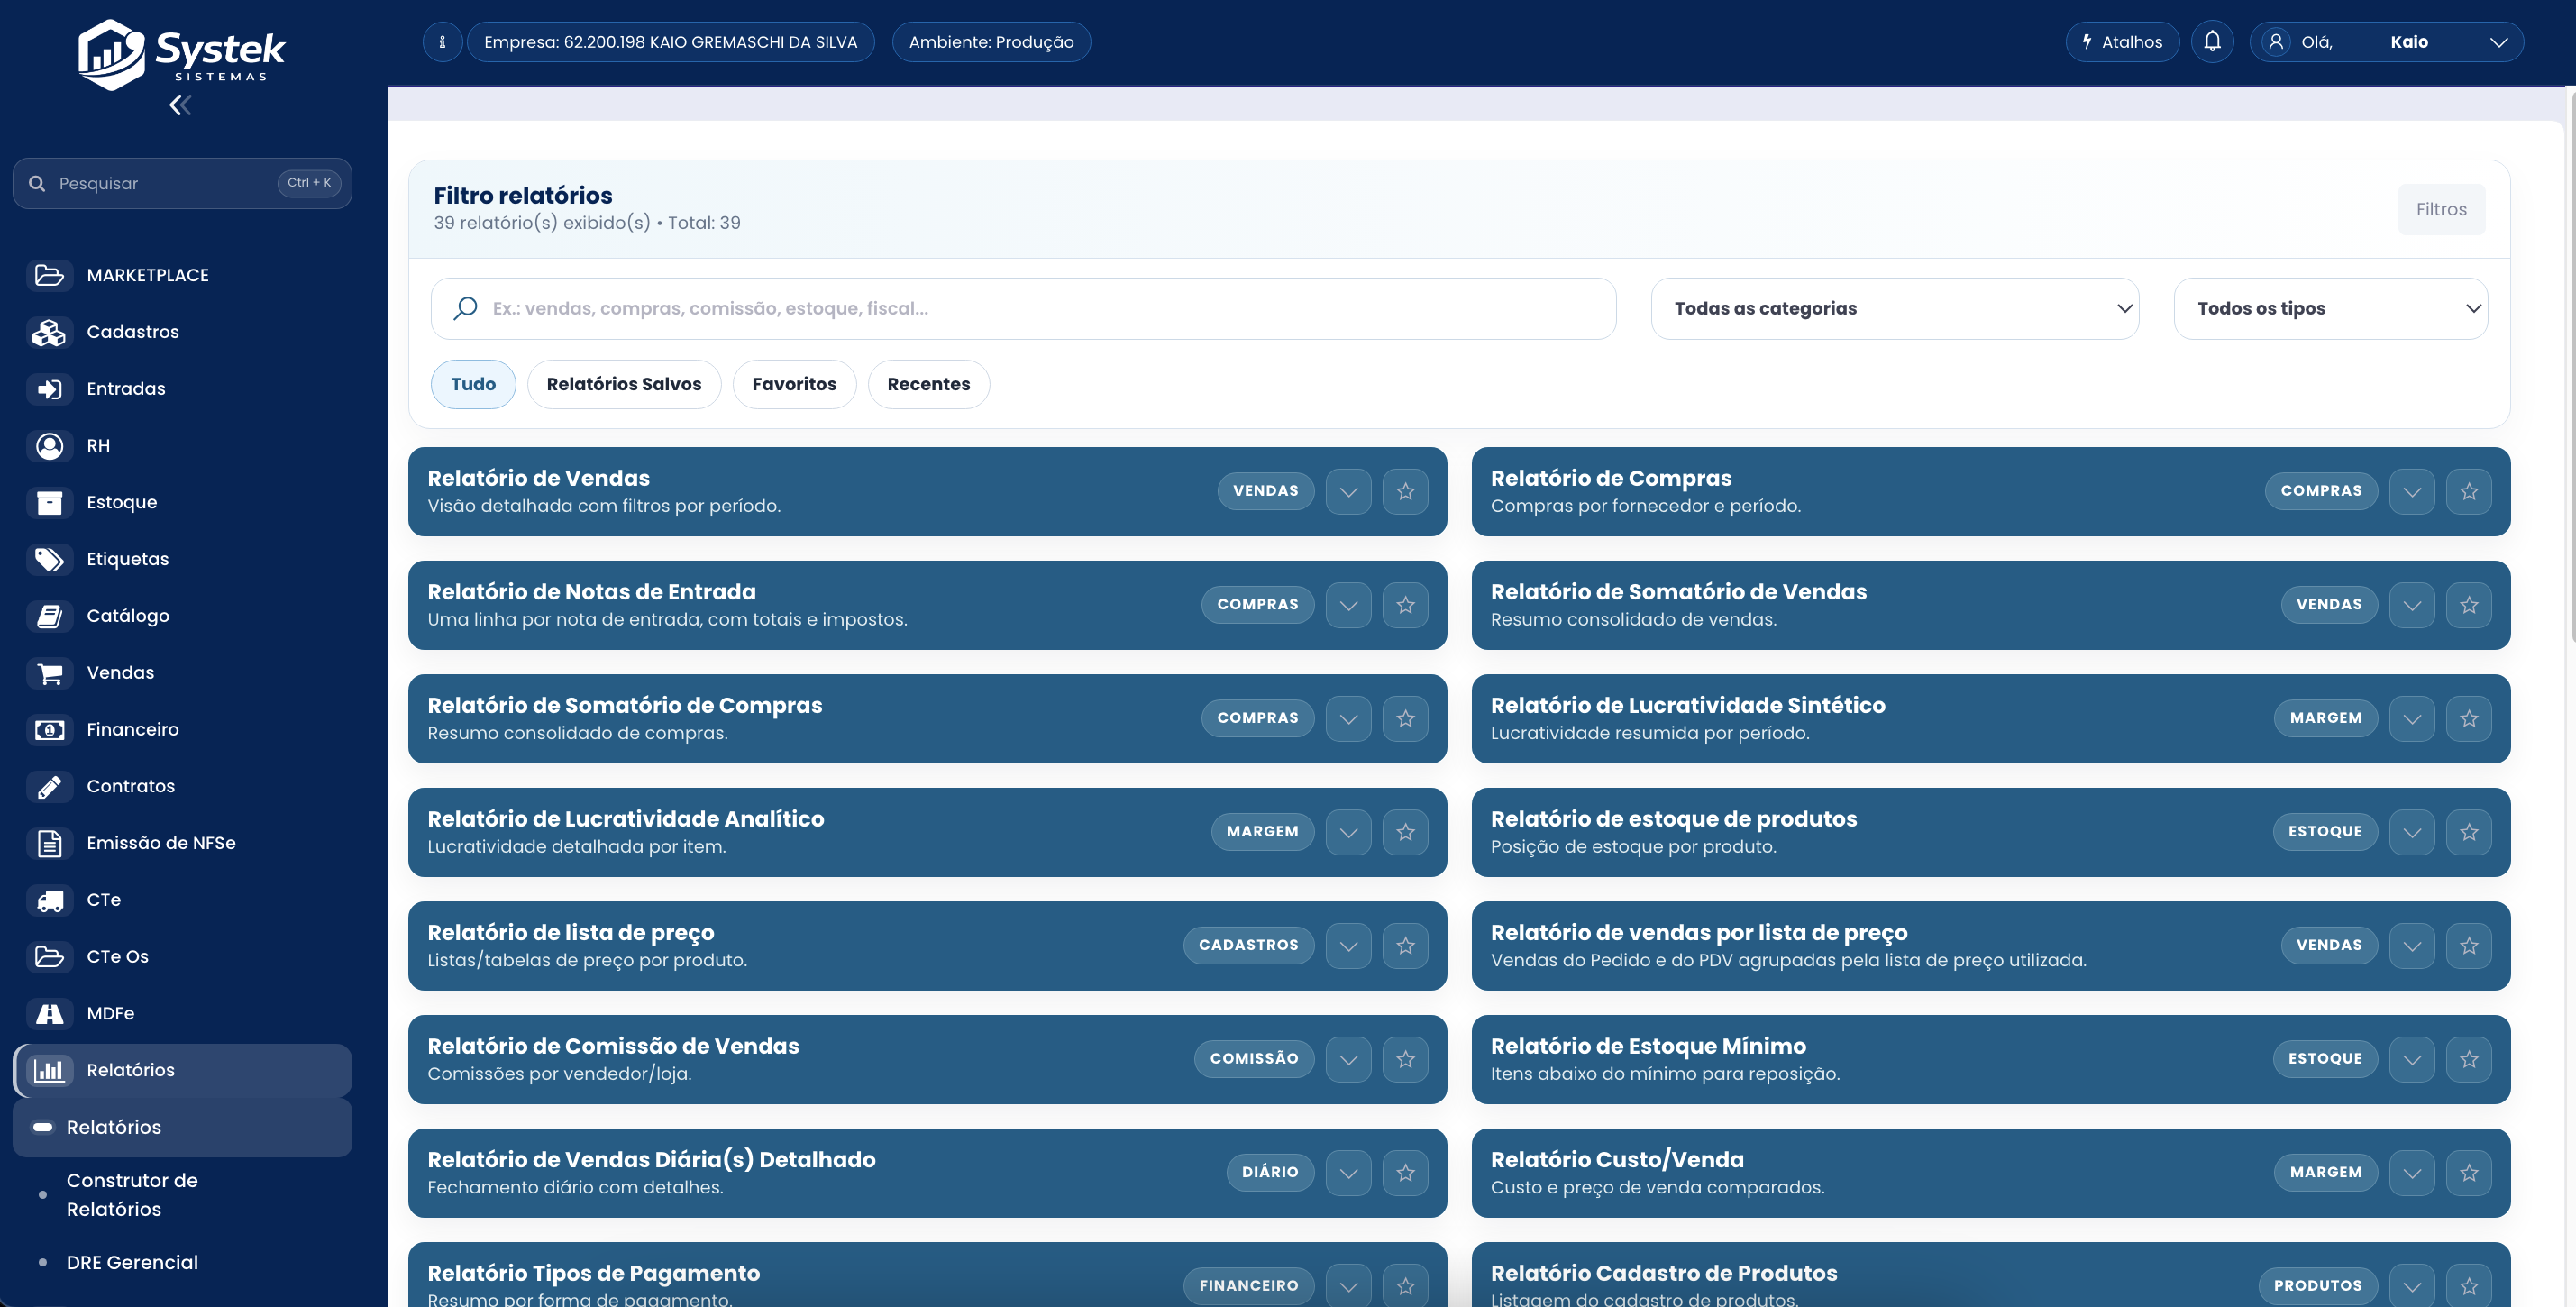Favorite the Relatório de Compras star
Image resolution: width=2576 pixels, height=1307 pixels.
[x=2468, y=491]
